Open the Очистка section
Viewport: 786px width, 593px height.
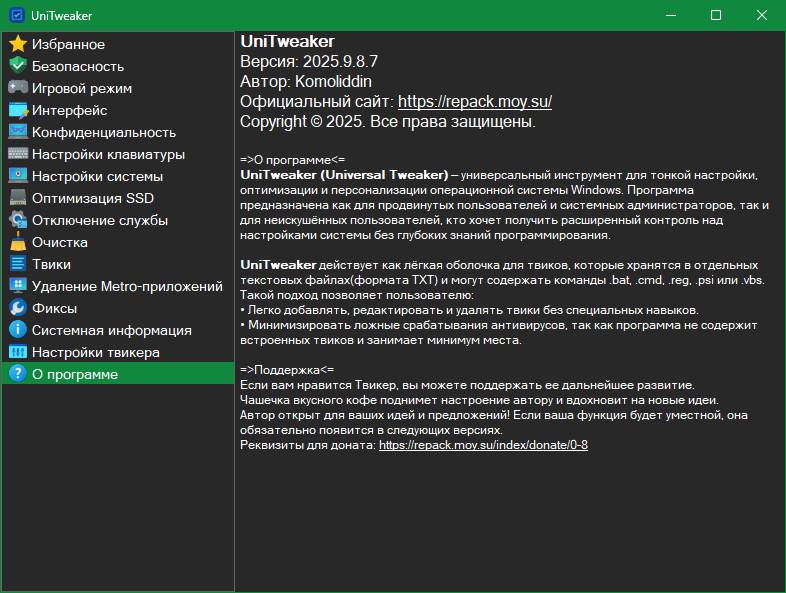pos(118,242)
